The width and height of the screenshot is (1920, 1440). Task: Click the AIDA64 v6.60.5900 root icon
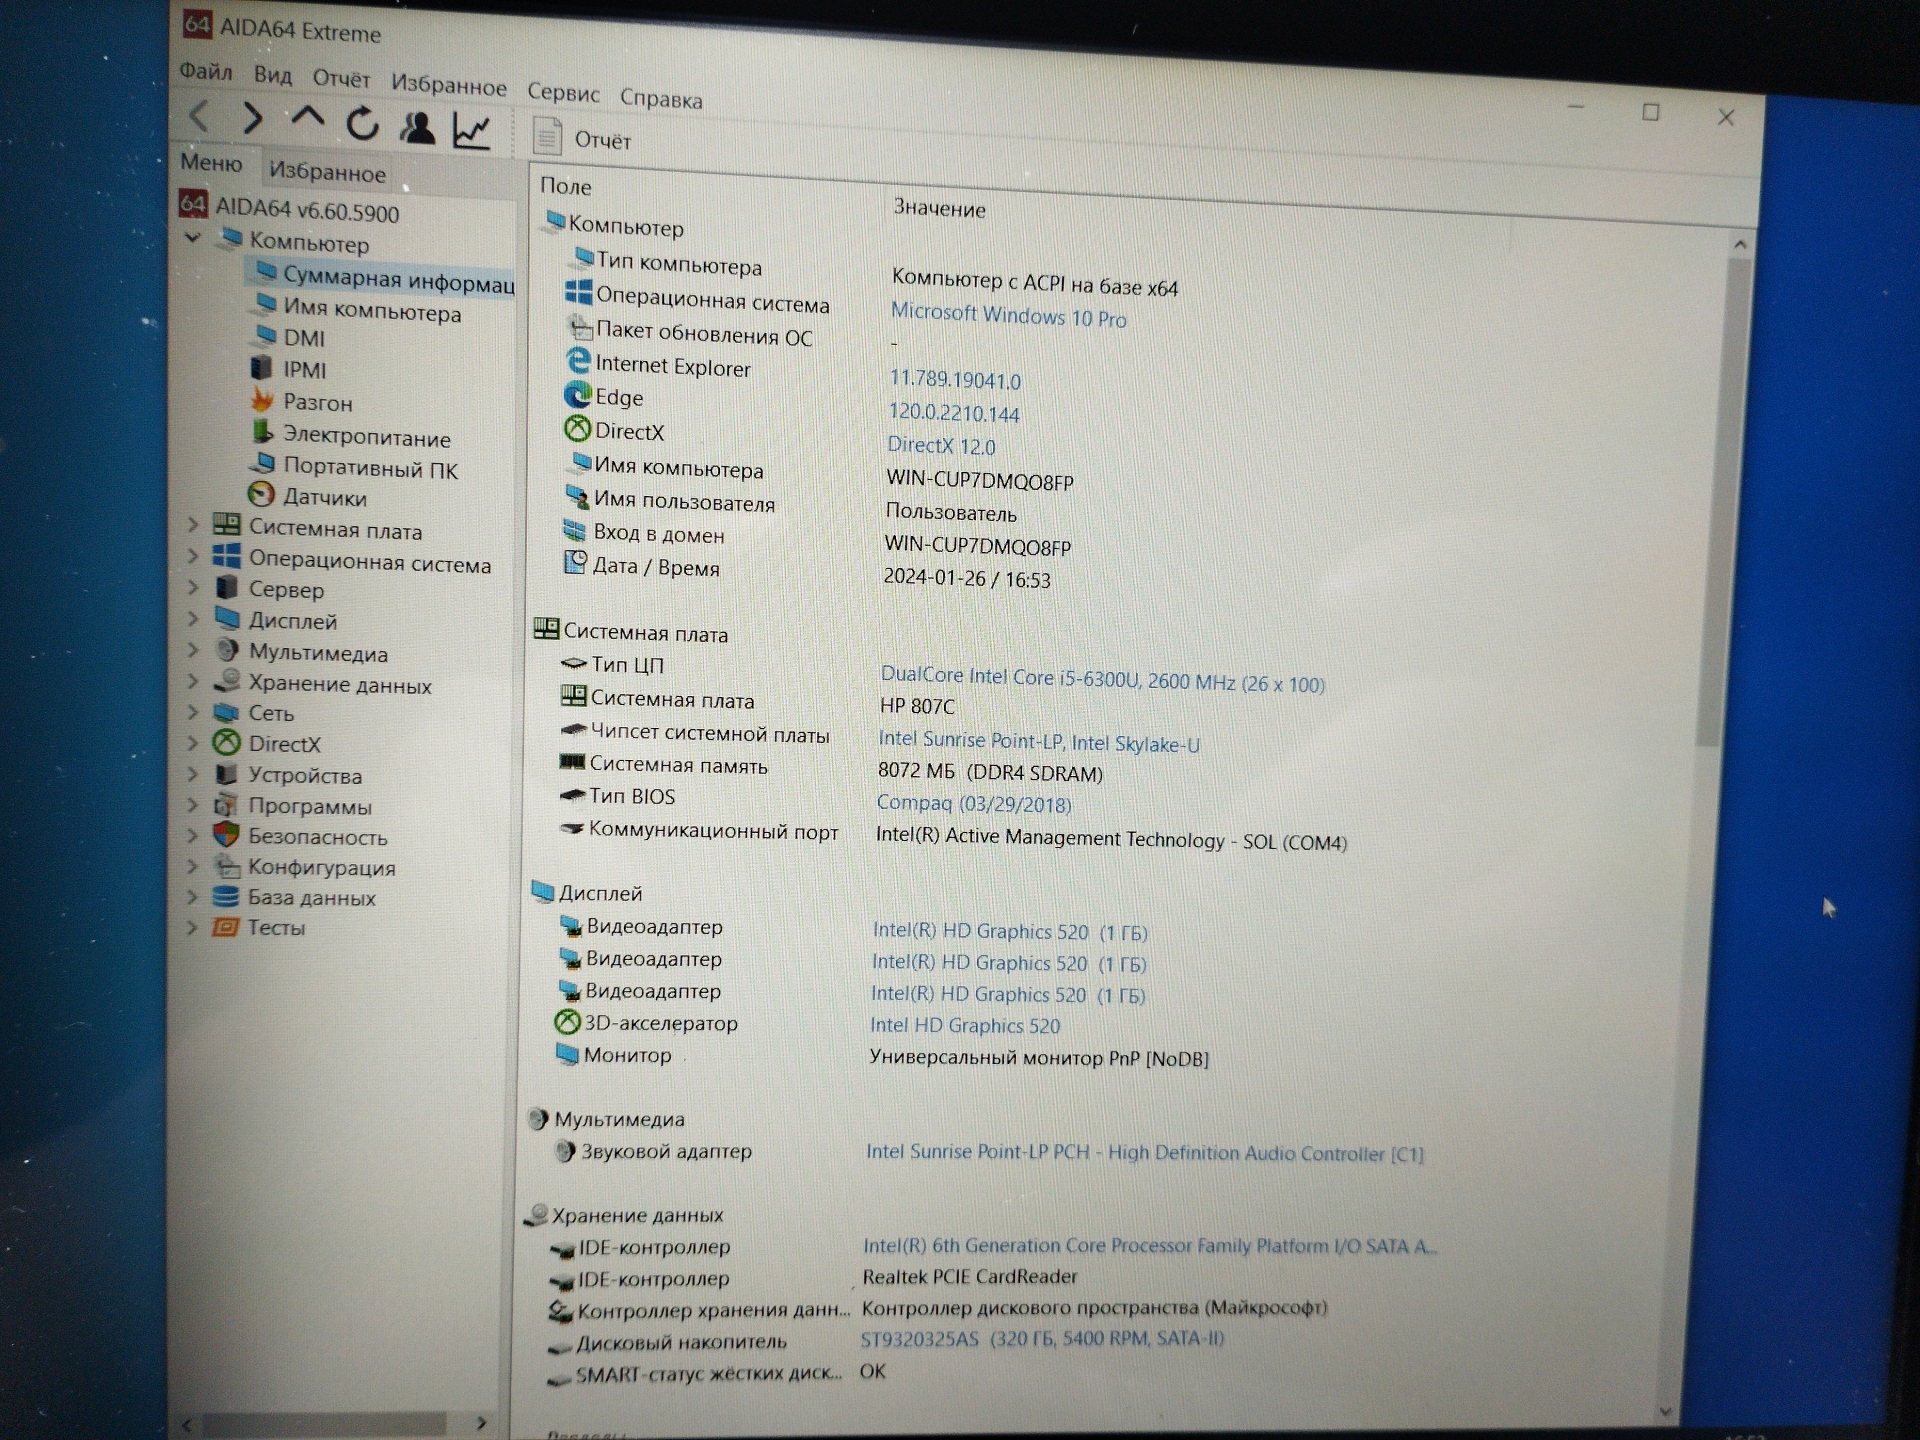(193, 204)
